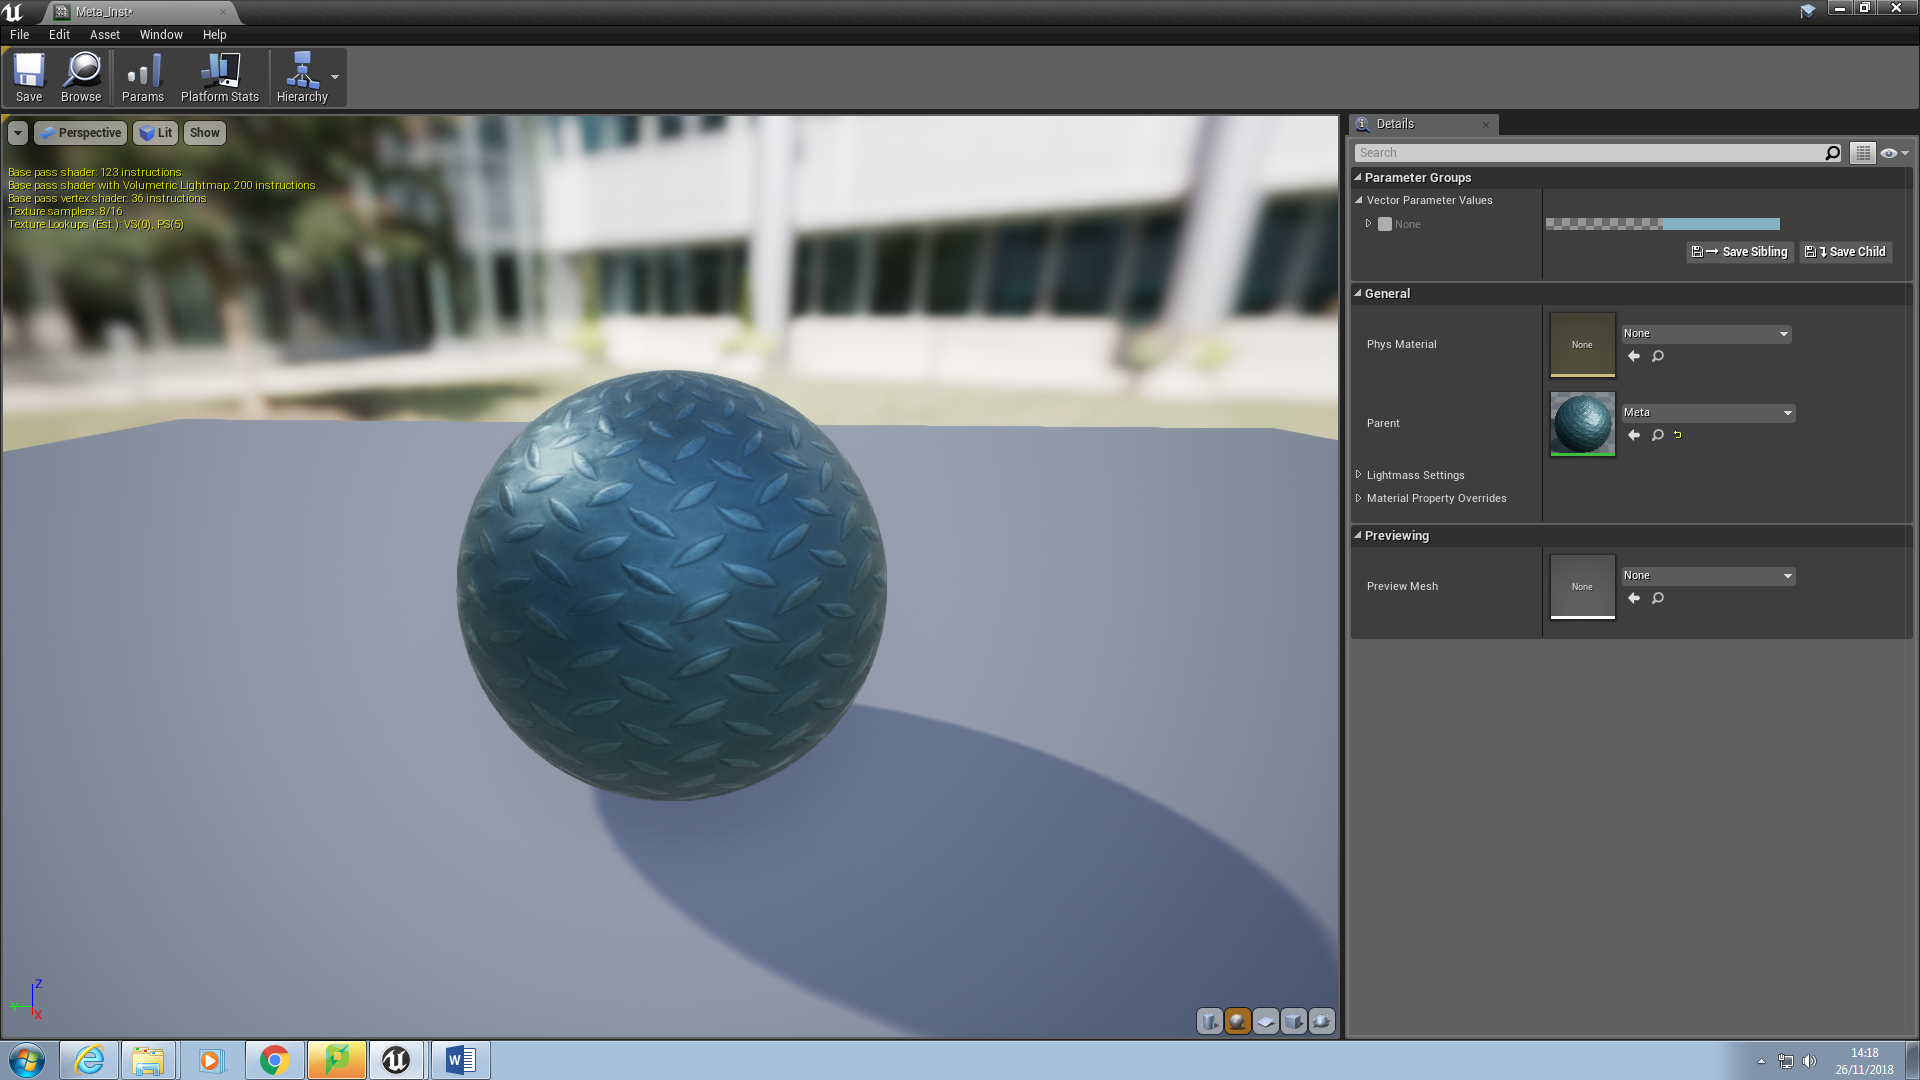This screenshot has width=1920, height=1080.
Task: Open the Window menu
Action: [161, 34]
